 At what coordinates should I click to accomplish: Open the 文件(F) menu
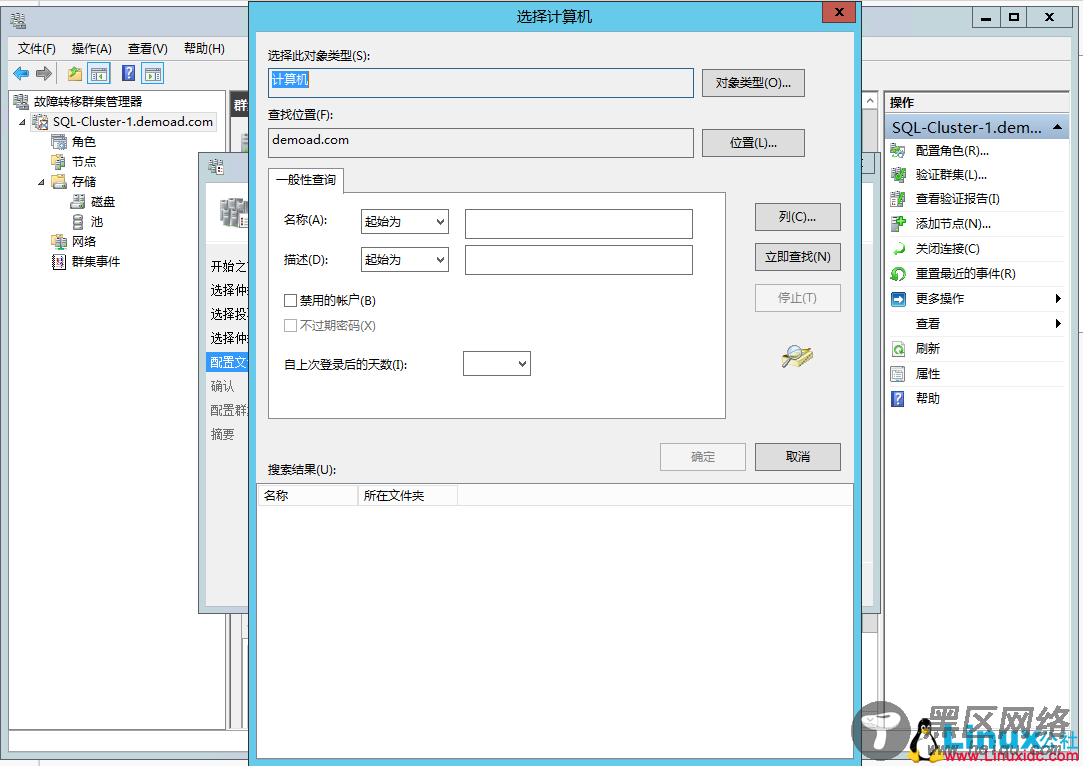click(x=37, y=48)
